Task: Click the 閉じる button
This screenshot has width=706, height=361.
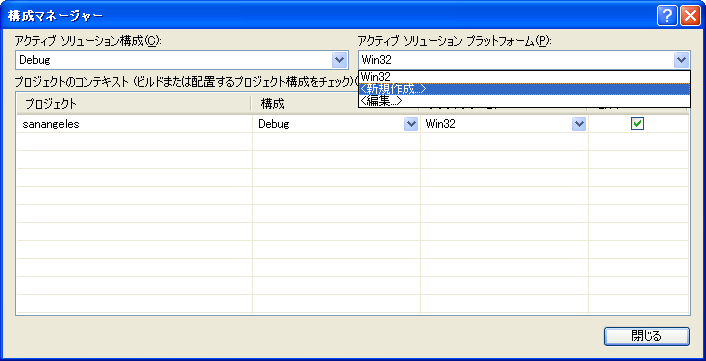Action: [647, 336]
